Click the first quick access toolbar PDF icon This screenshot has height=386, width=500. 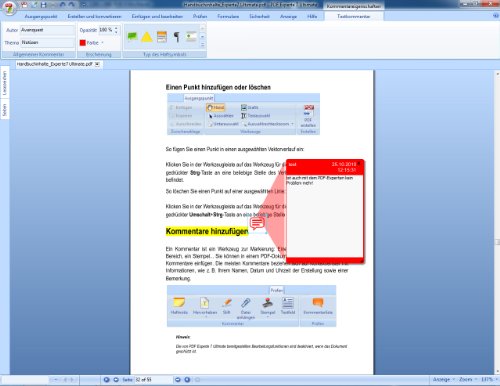click(24, 5)
